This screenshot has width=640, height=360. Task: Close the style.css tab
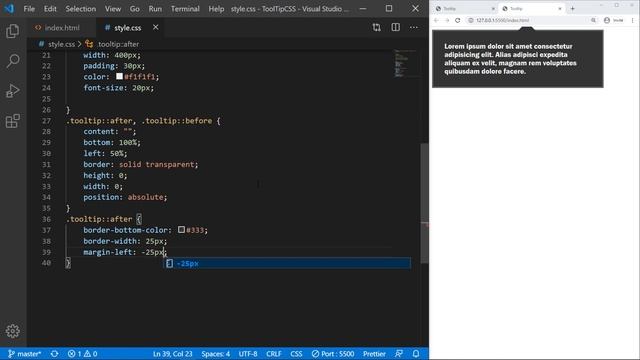point(156,27)
